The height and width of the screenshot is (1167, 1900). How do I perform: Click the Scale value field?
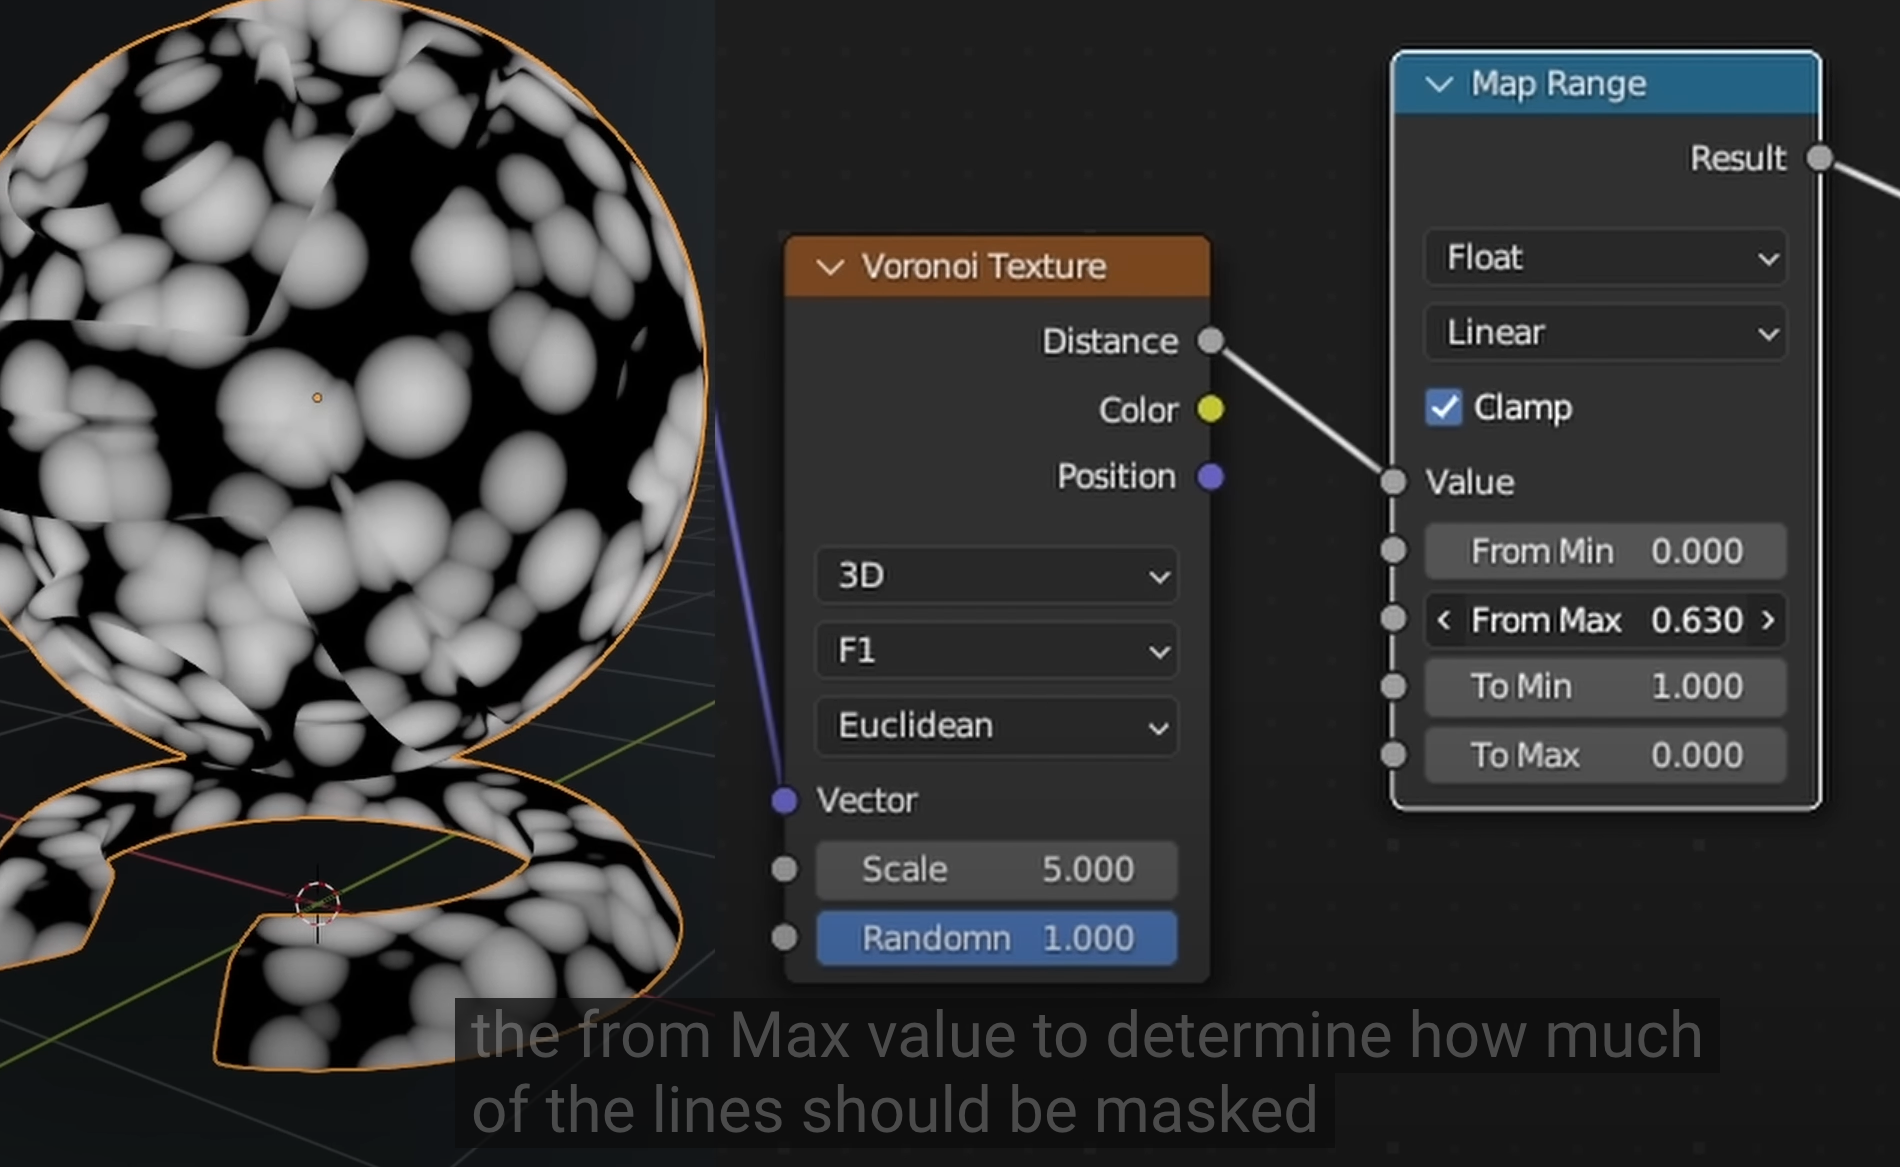pos(997,869)
